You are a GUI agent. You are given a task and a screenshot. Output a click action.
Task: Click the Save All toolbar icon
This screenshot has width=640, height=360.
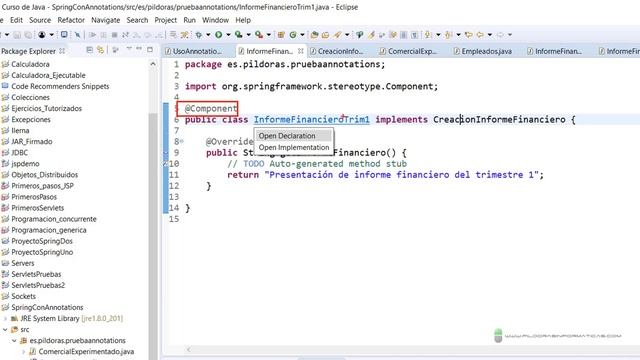pyautogui.click(x=28, y=35)
